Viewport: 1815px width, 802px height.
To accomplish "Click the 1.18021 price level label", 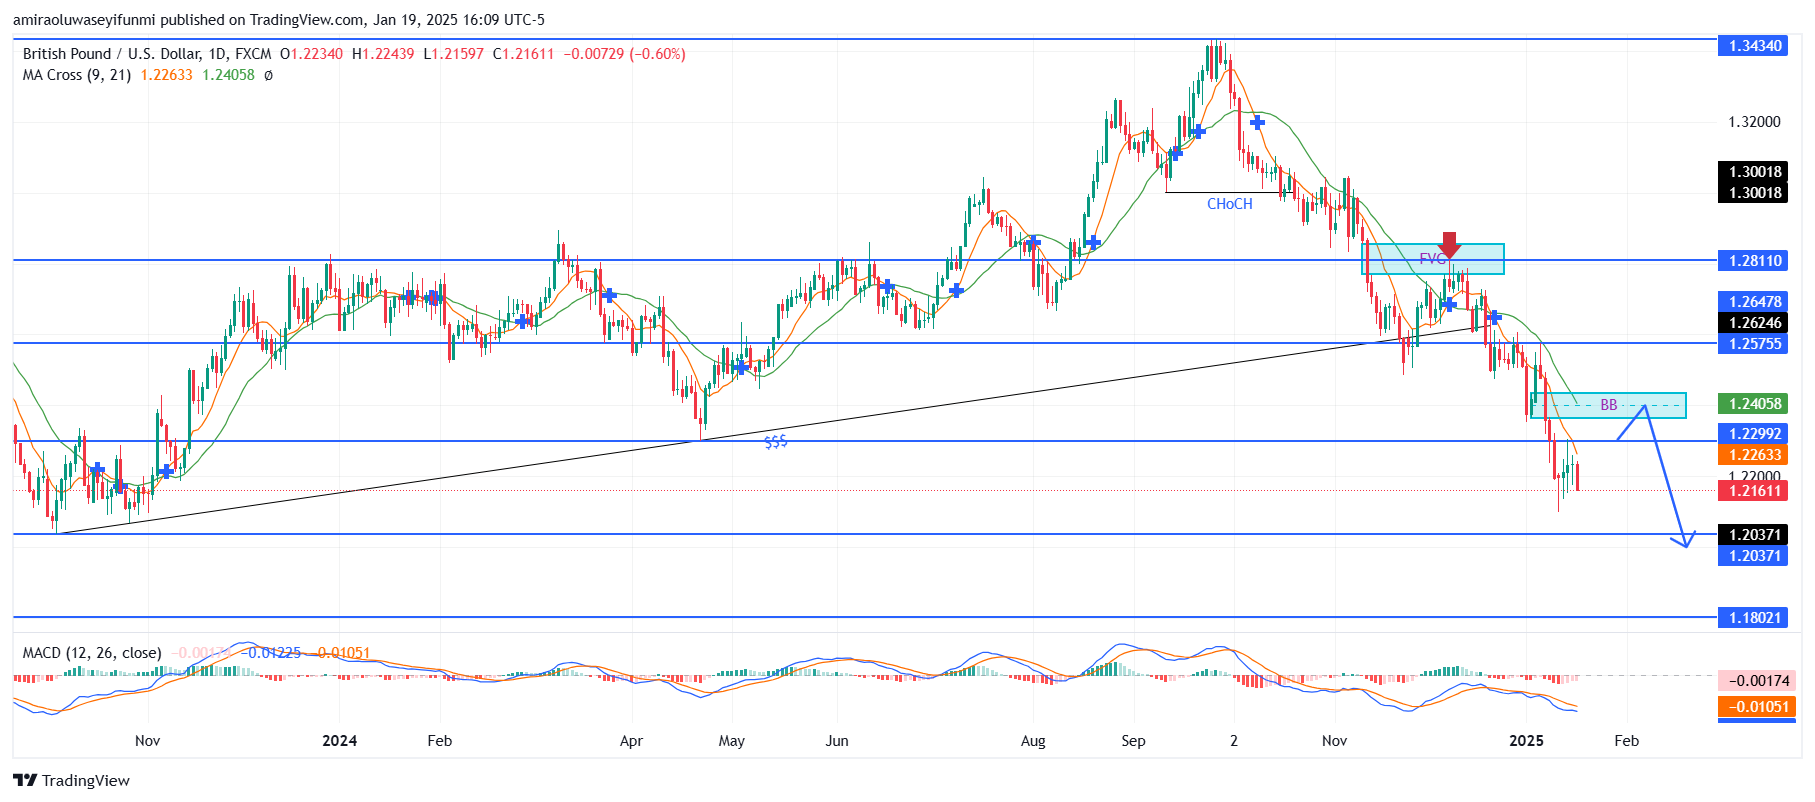I will point(1755,618).
